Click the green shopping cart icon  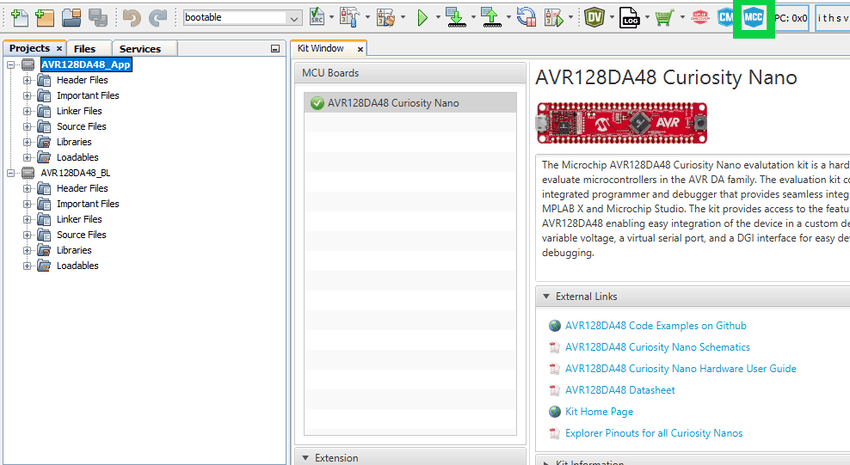point(663,18)
